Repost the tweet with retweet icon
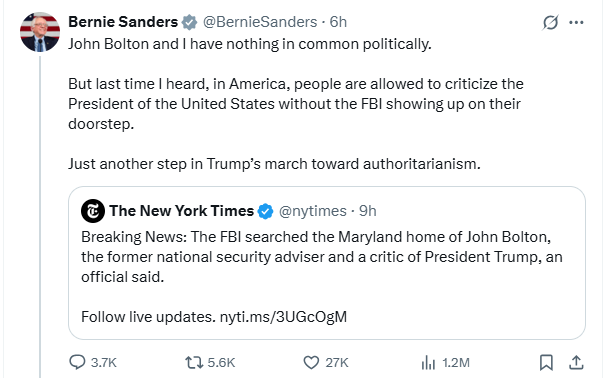603x378 pixels. click(194, 362)
